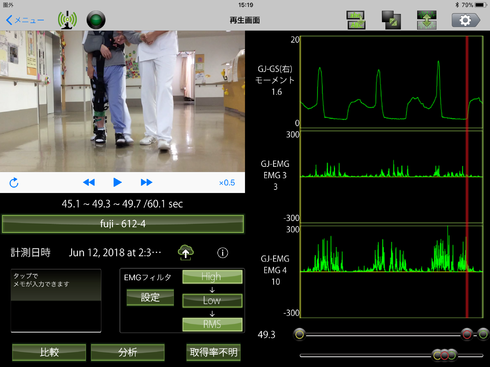Tap the 15:10 clock in status bar
Viewport: 490px width, 367px height.
tap(245, 5)
